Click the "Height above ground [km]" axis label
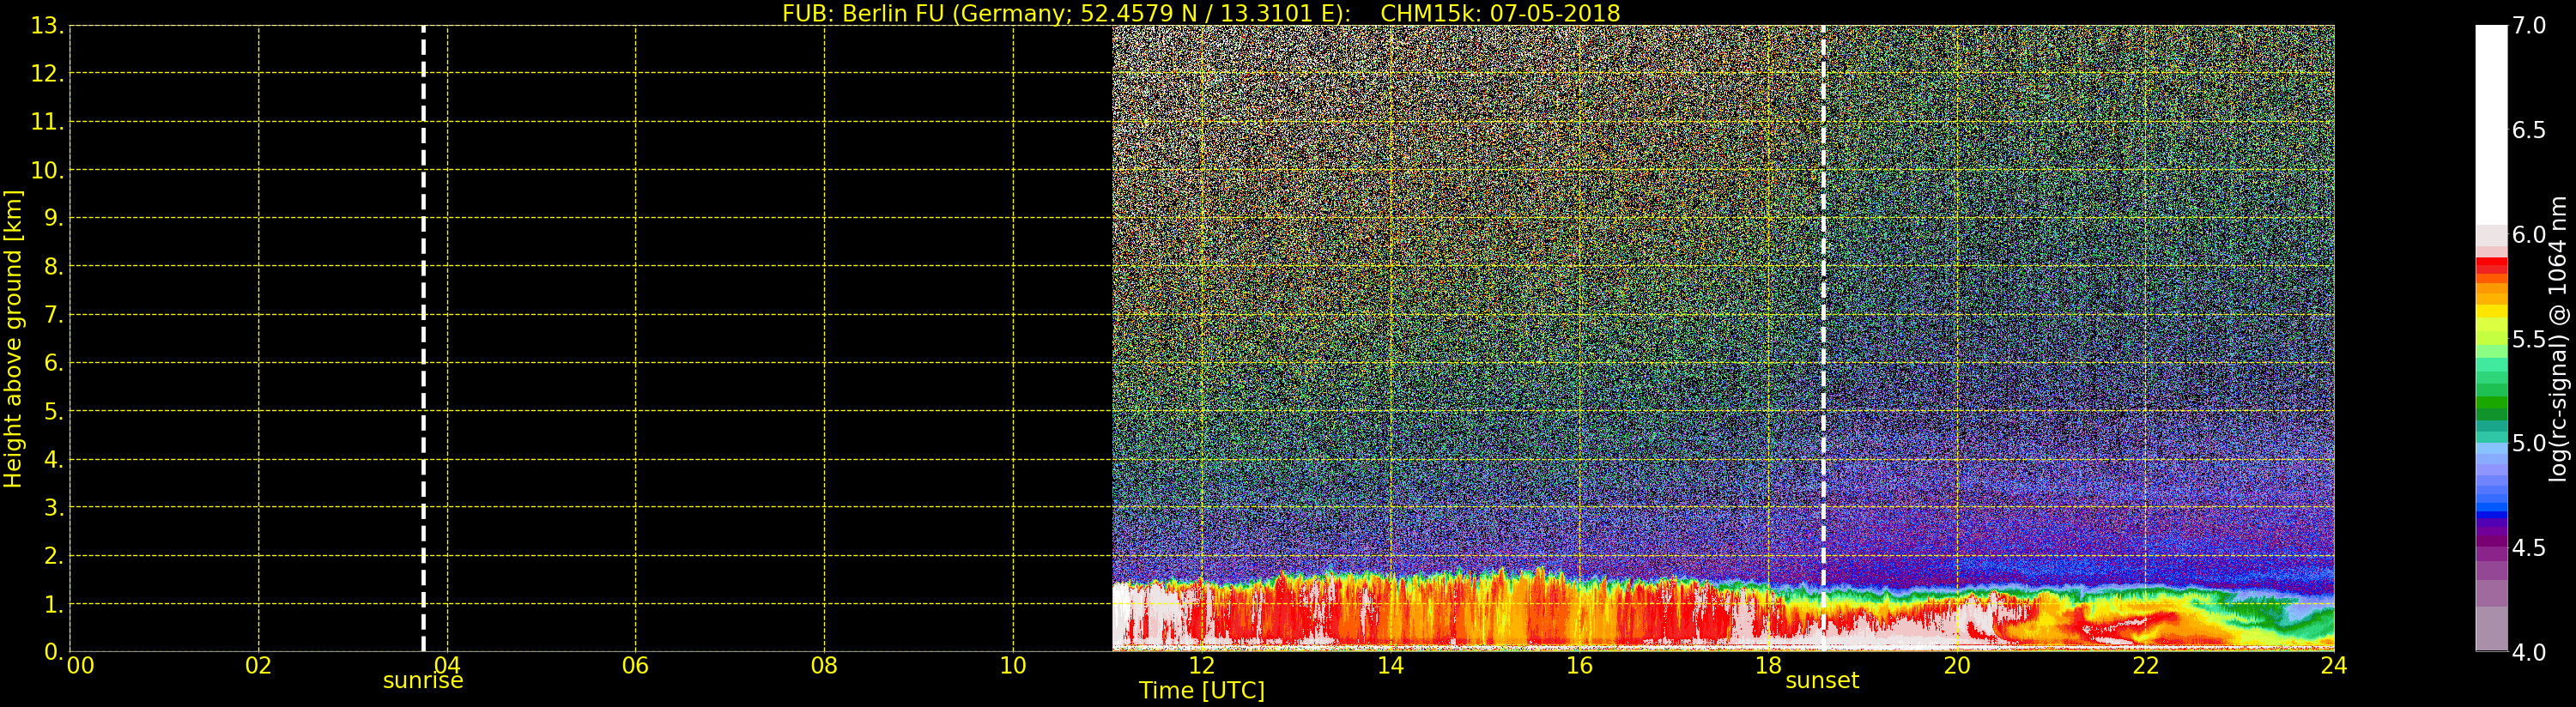Image resolution: width=2576 pixels, height=707 pixels. click(x=13, y=338)
